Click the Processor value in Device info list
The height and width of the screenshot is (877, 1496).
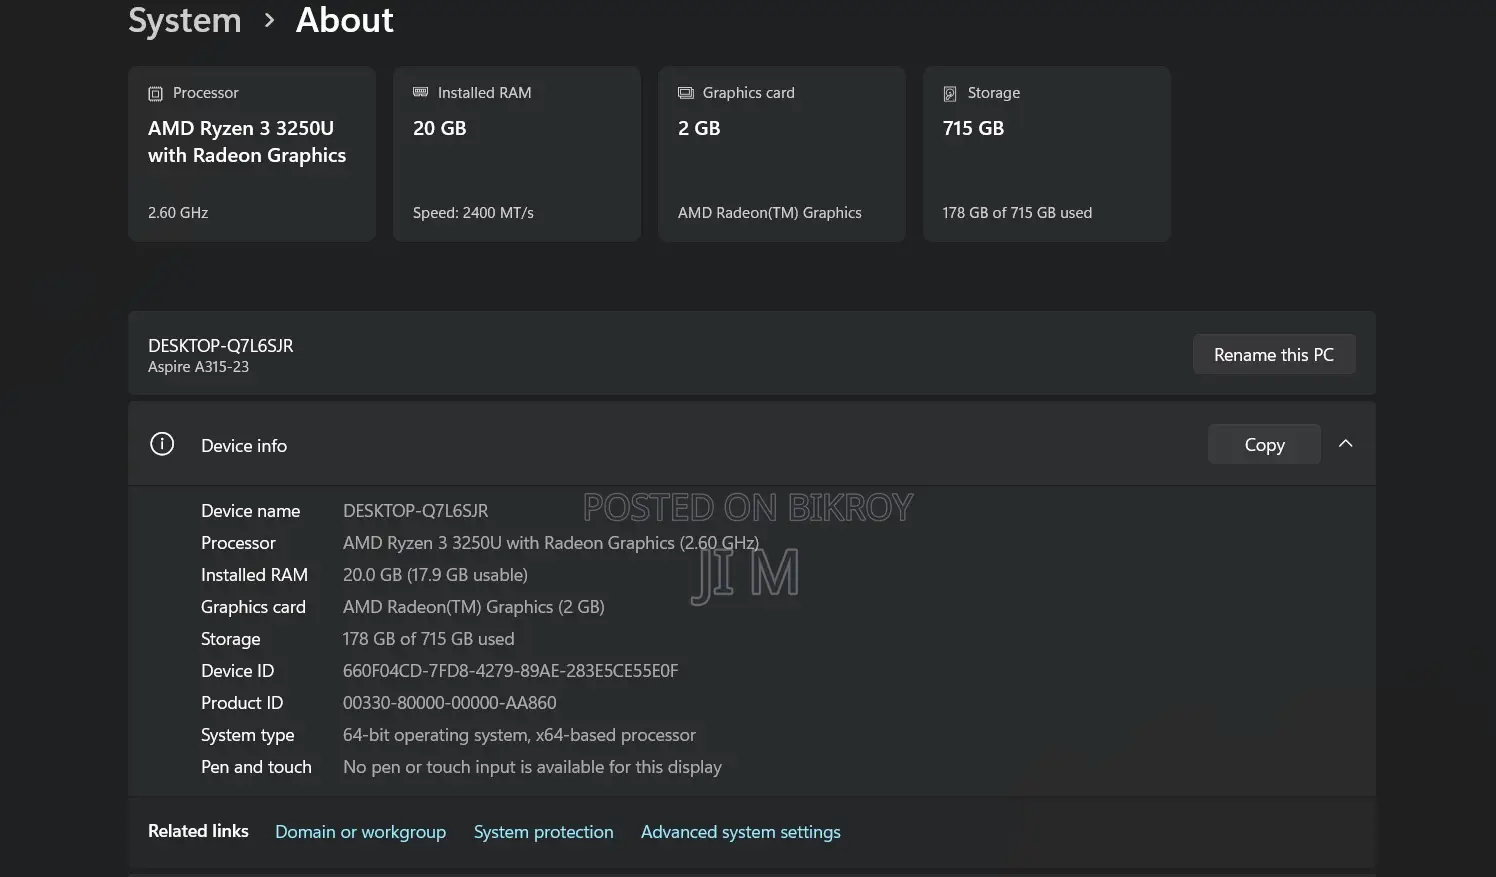(551, 543)
